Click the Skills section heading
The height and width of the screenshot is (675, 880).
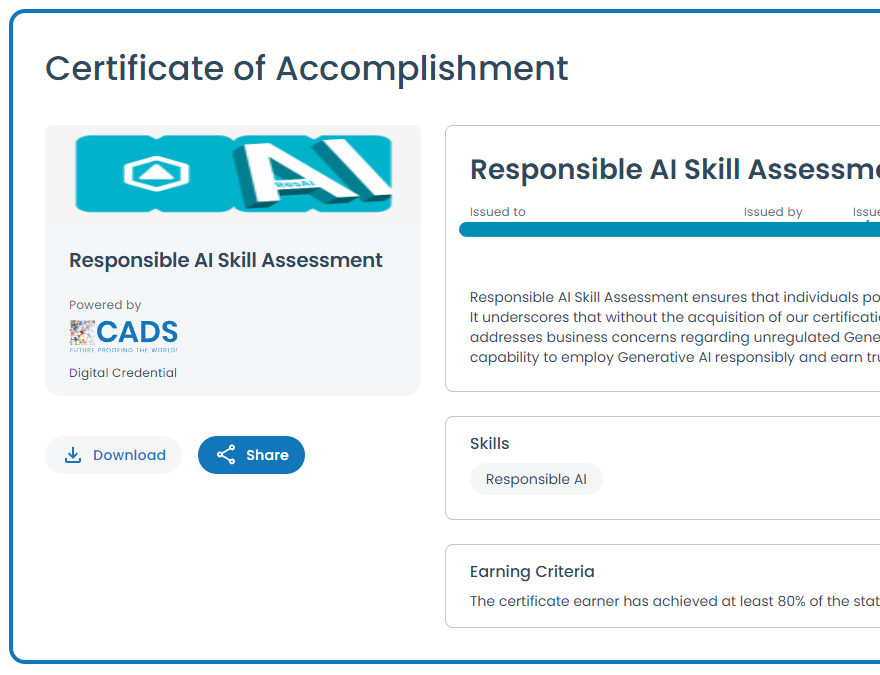click(489, 444)
